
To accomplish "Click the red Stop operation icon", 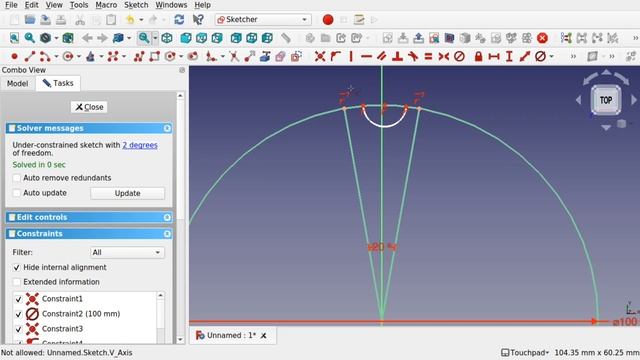I will tap(542, 38).
